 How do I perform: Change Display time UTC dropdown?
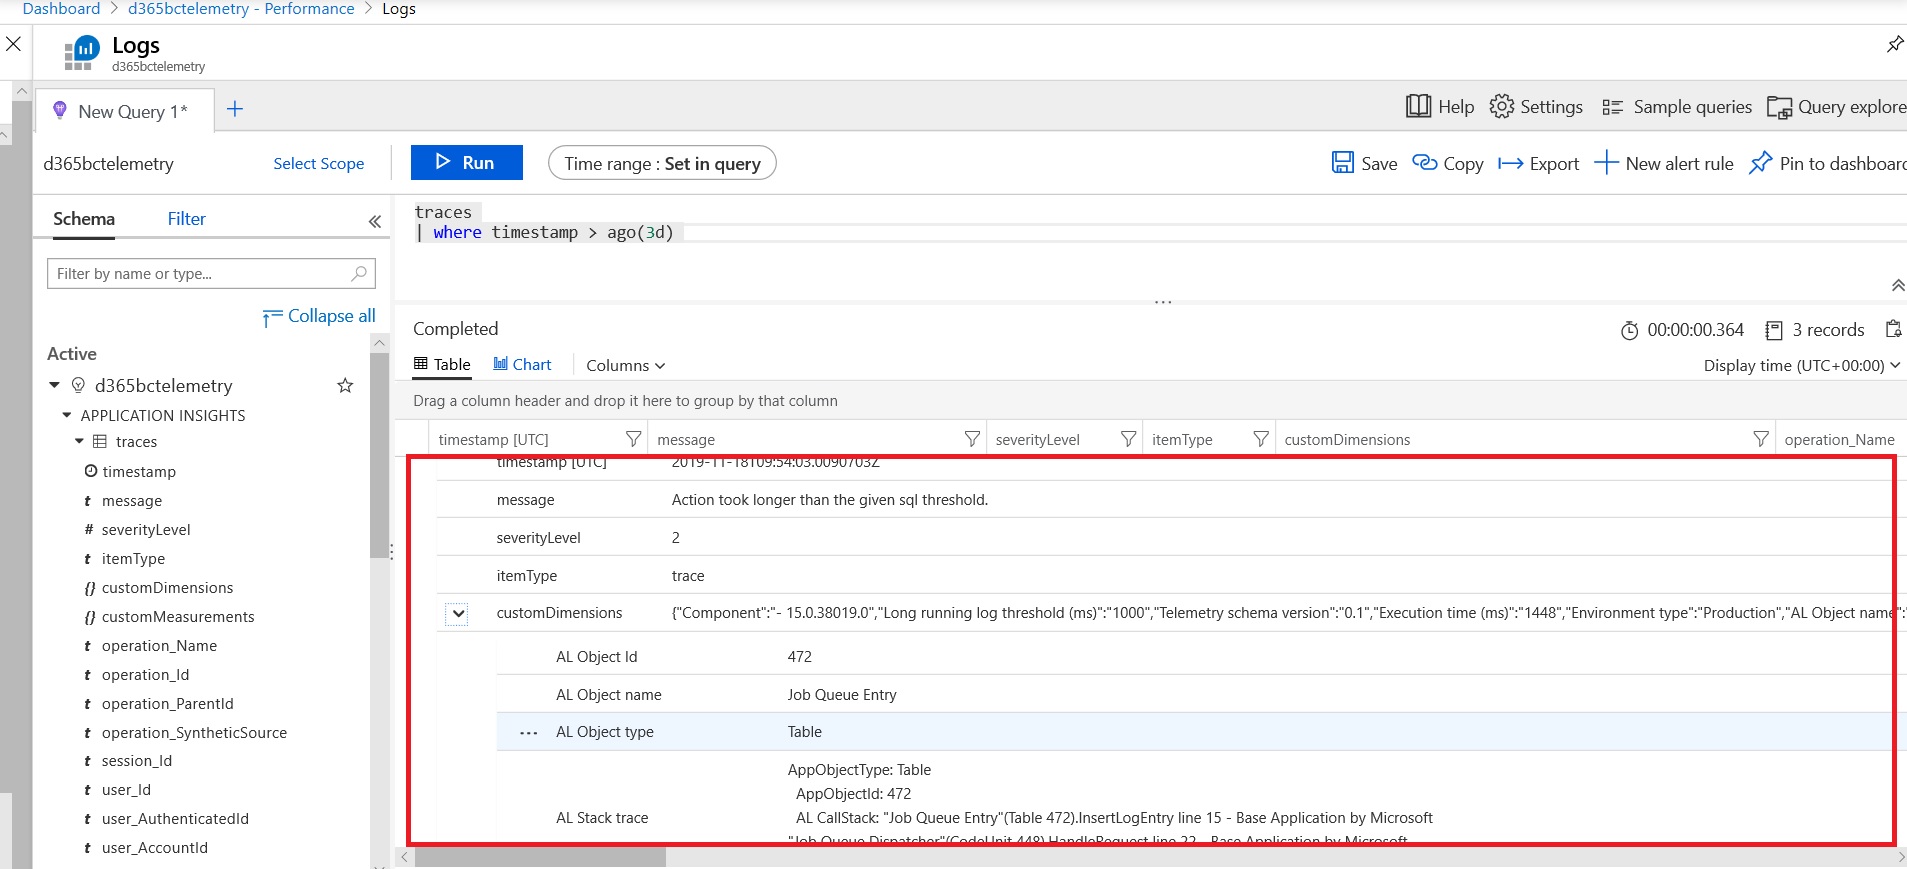[1802, 365]
